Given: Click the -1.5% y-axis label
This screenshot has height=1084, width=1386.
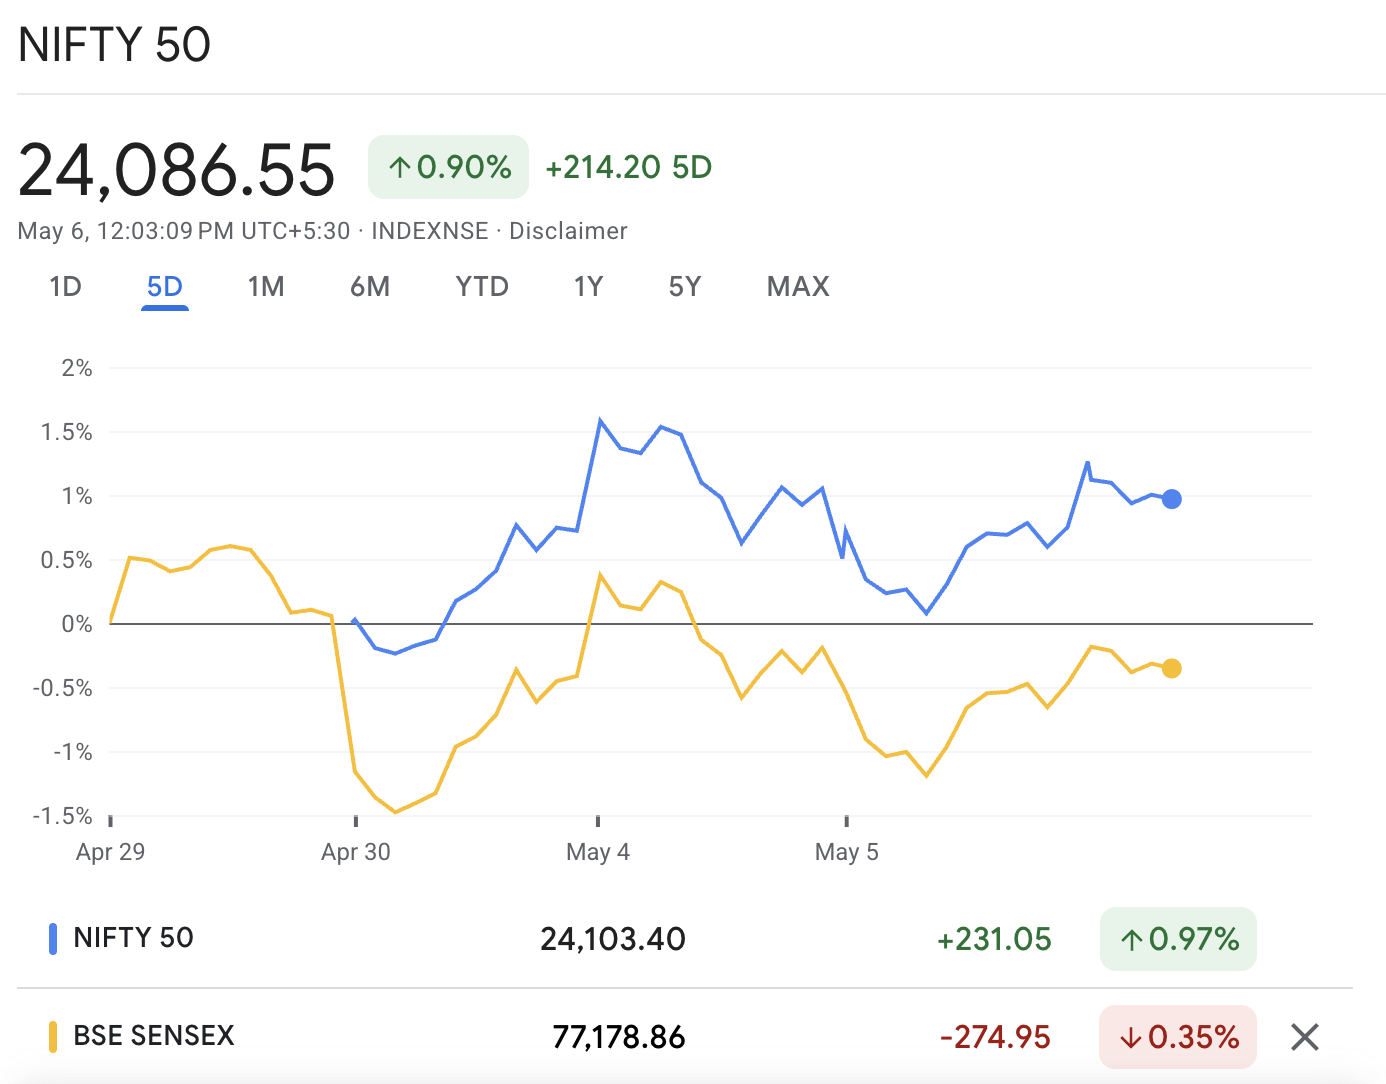Looking at the screenshot, I should pos(62,816).
